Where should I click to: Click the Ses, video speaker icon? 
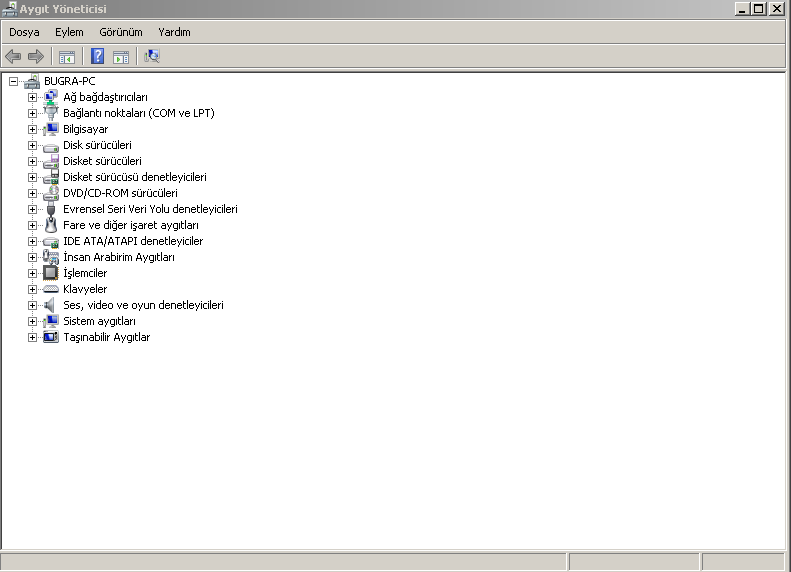click(x=49, y=305)
